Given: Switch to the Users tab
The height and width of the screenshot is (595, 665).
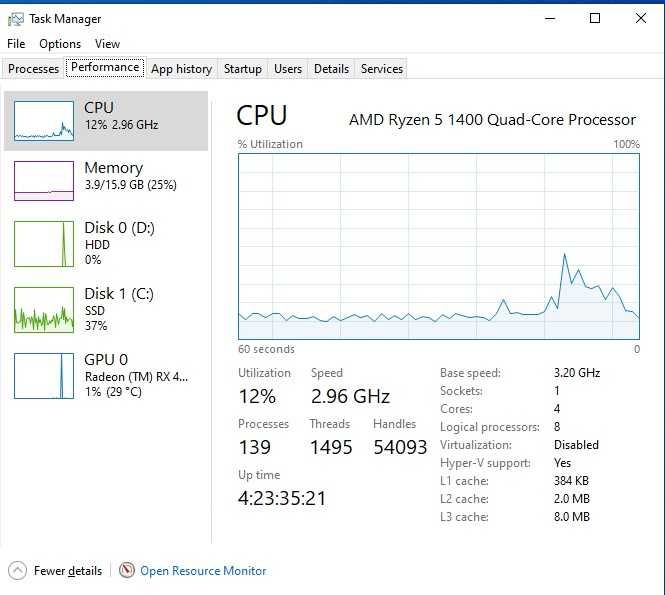Looking at the screenshot, I should [288, 69].
